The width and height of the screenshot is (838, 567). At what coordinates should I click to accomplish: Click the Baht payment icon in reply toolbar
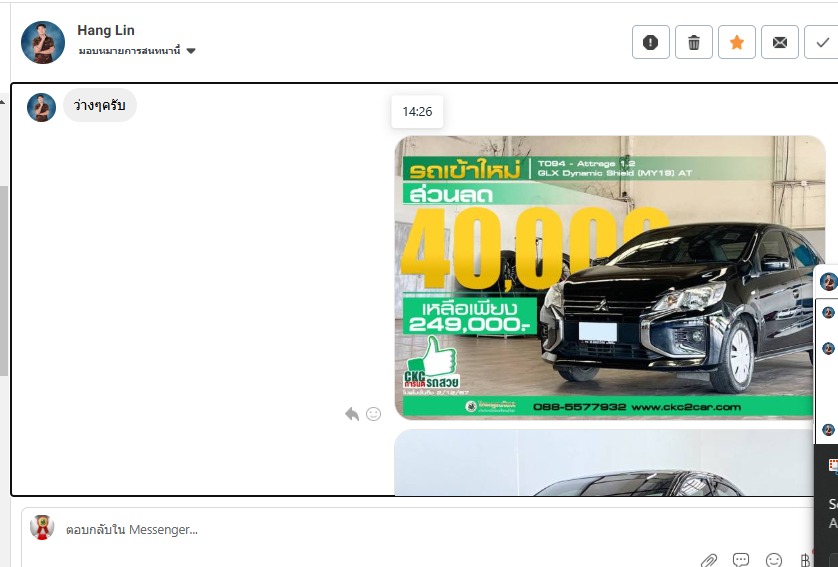(x=805, y=560)
